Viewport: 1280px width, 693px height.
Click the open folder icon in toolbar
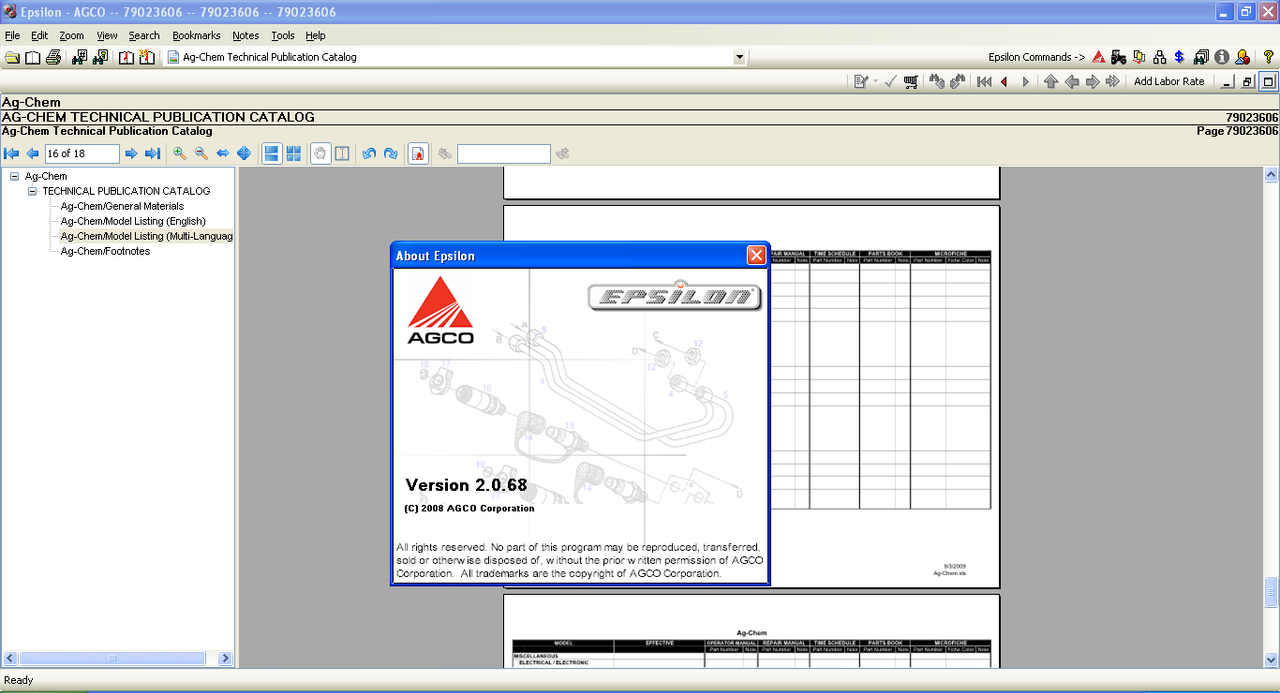click(12, 57)
